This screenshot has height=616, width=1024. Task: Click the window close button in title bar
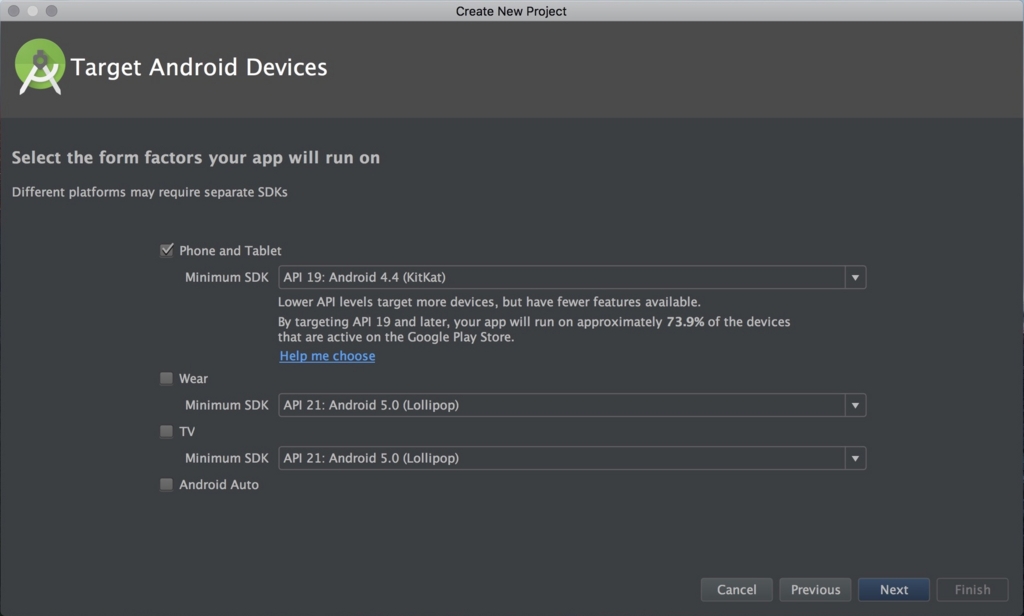14,11
